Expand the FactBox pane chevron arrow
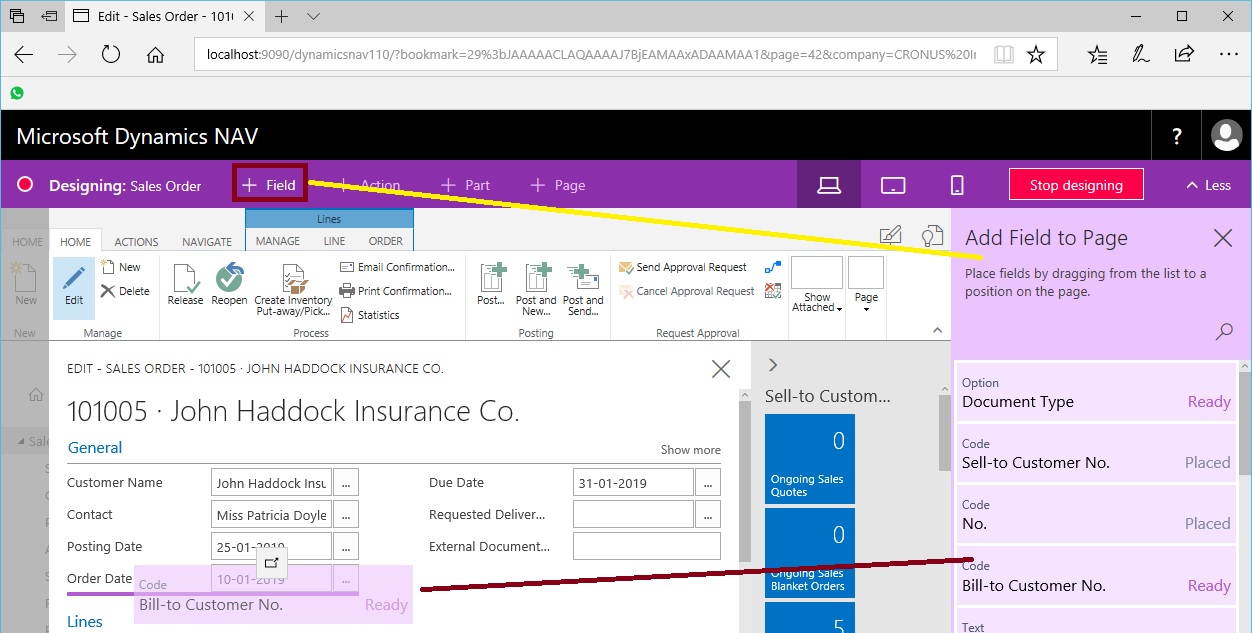The image size is (1252, 633). pos(772,366)
